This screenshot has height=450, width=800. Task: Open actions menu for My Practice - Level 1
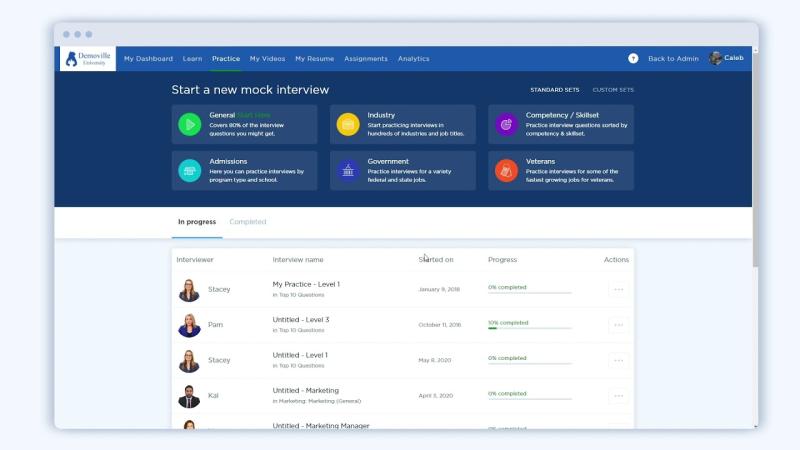point(618,290)
